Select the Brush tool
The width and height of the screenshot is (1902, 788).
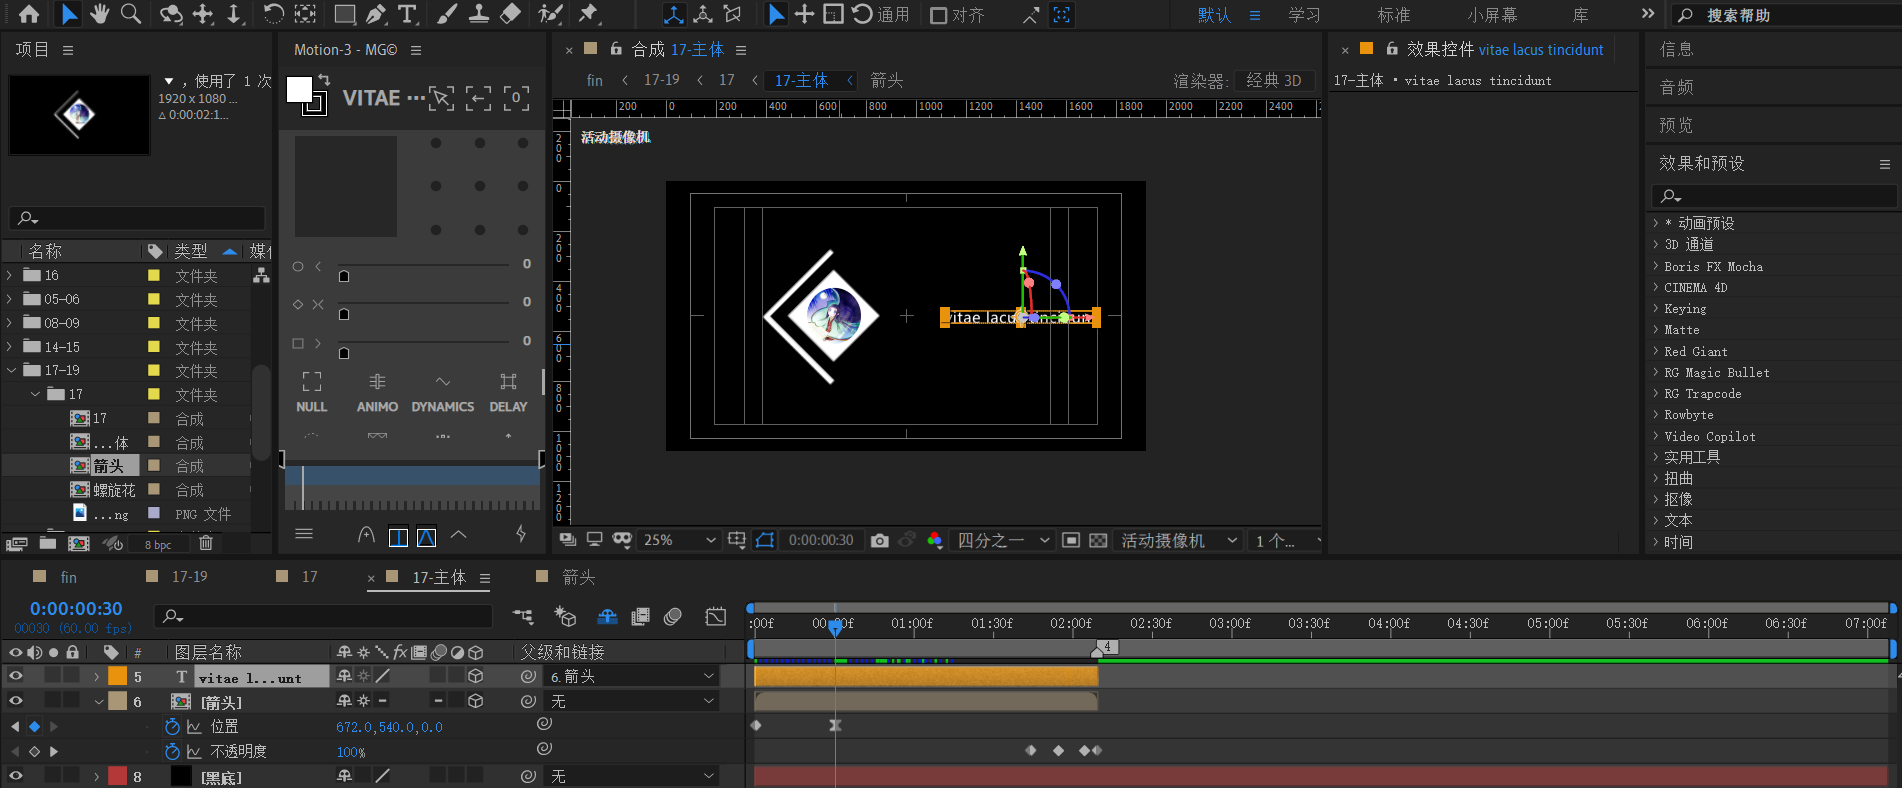click(x=447, y=14)
